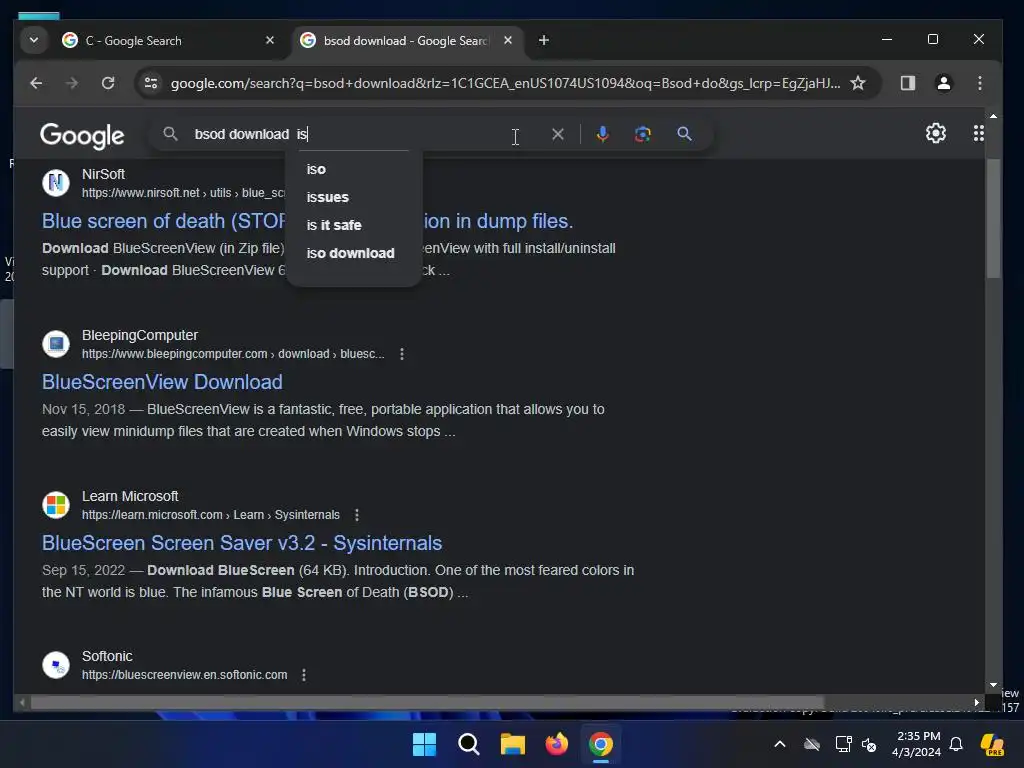Open site information icon in address bar
The image size is (1024, 768).
[x=151, y=83]
